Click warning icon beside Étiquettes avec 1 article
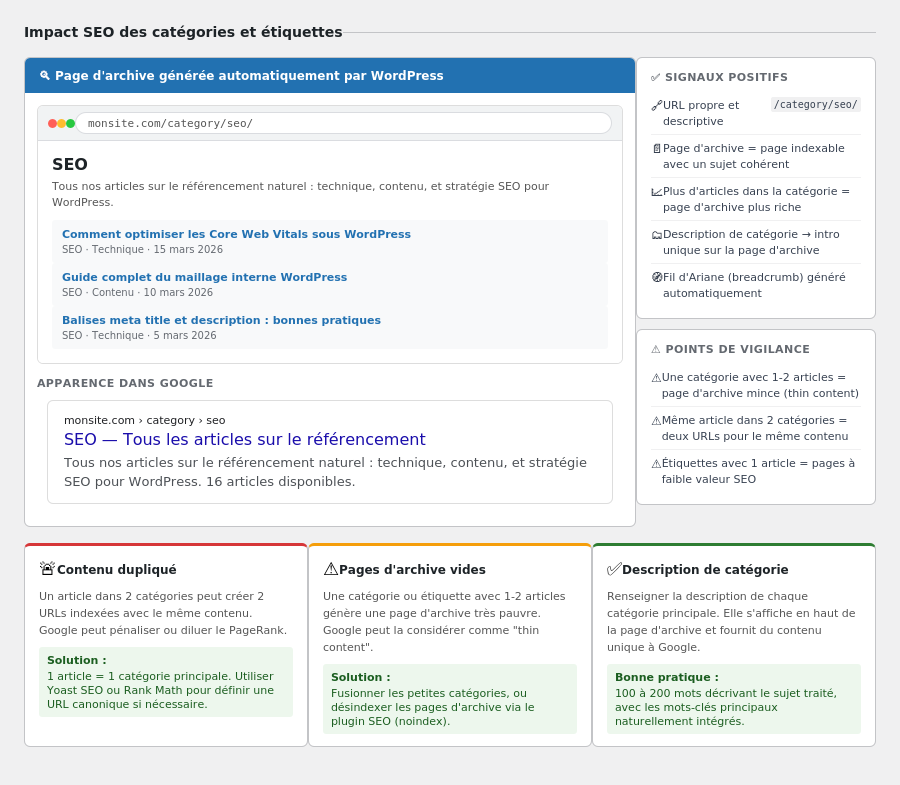 (x=656, y=464)
